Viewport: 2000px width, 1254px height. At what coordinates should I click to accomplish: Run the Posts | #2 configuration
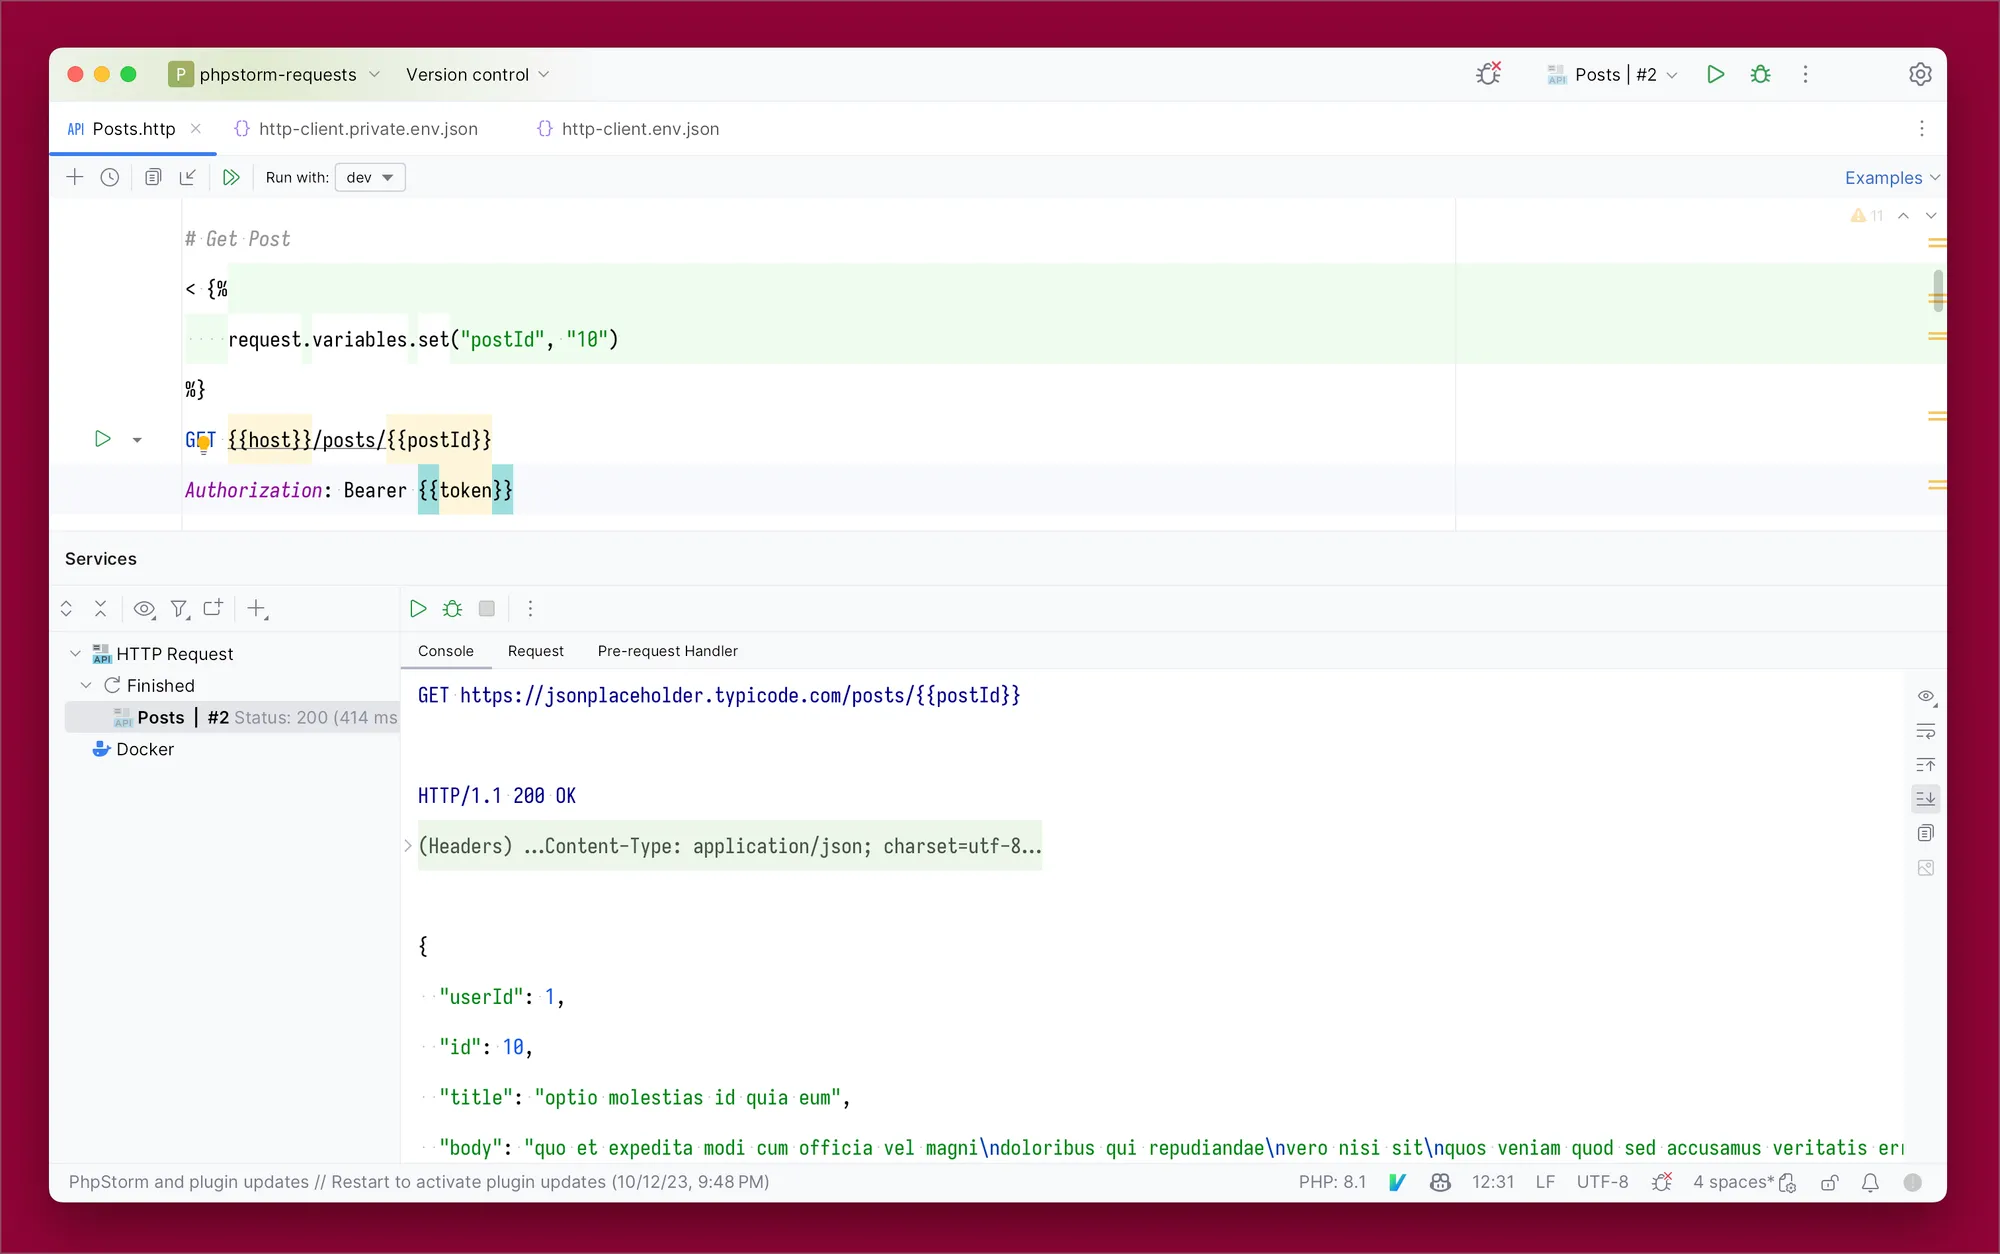click(x=1716, y=74)
